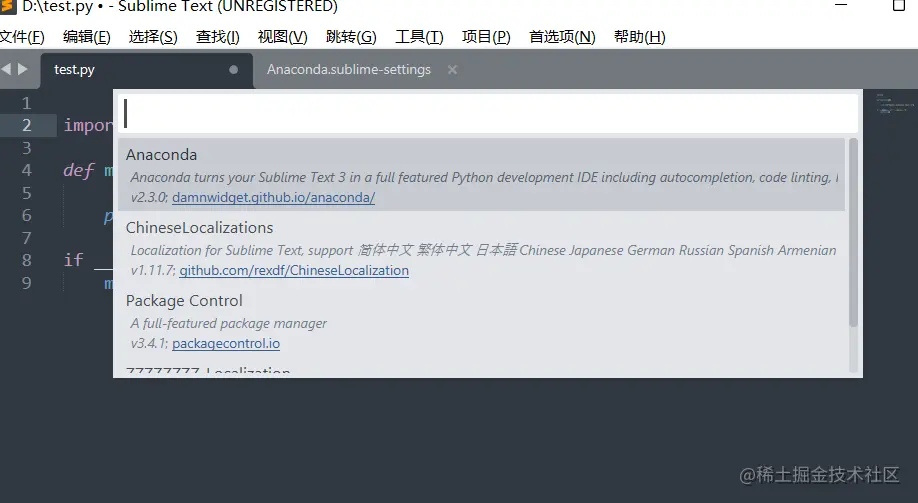Go to previous tab with left arrow

[x=6, y=69]
